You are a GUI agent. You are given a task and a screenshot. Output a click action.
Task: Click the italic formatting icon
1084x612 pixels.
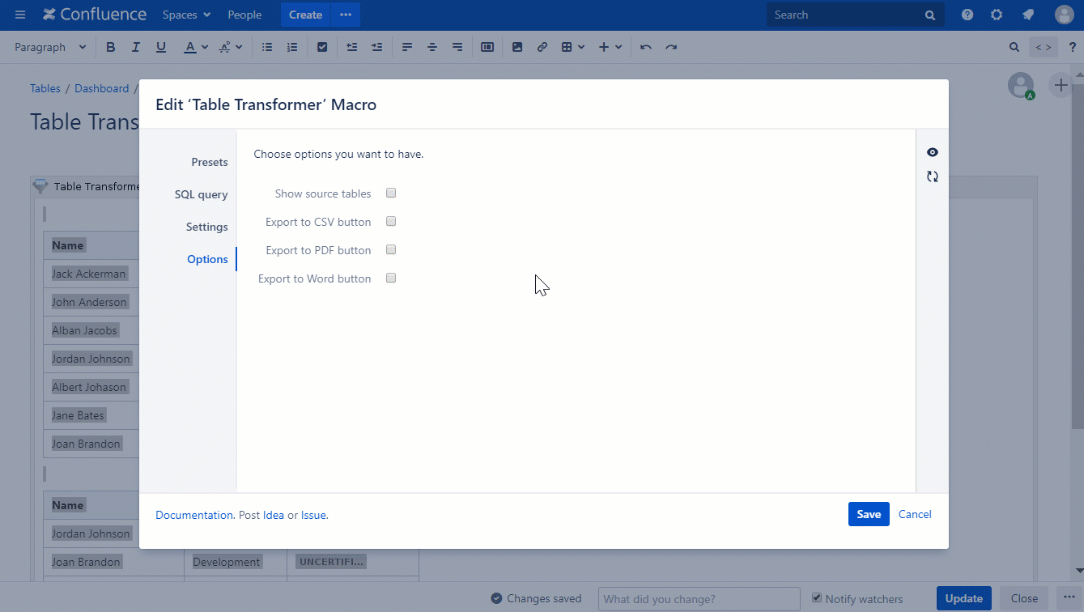tap(135, 47)
